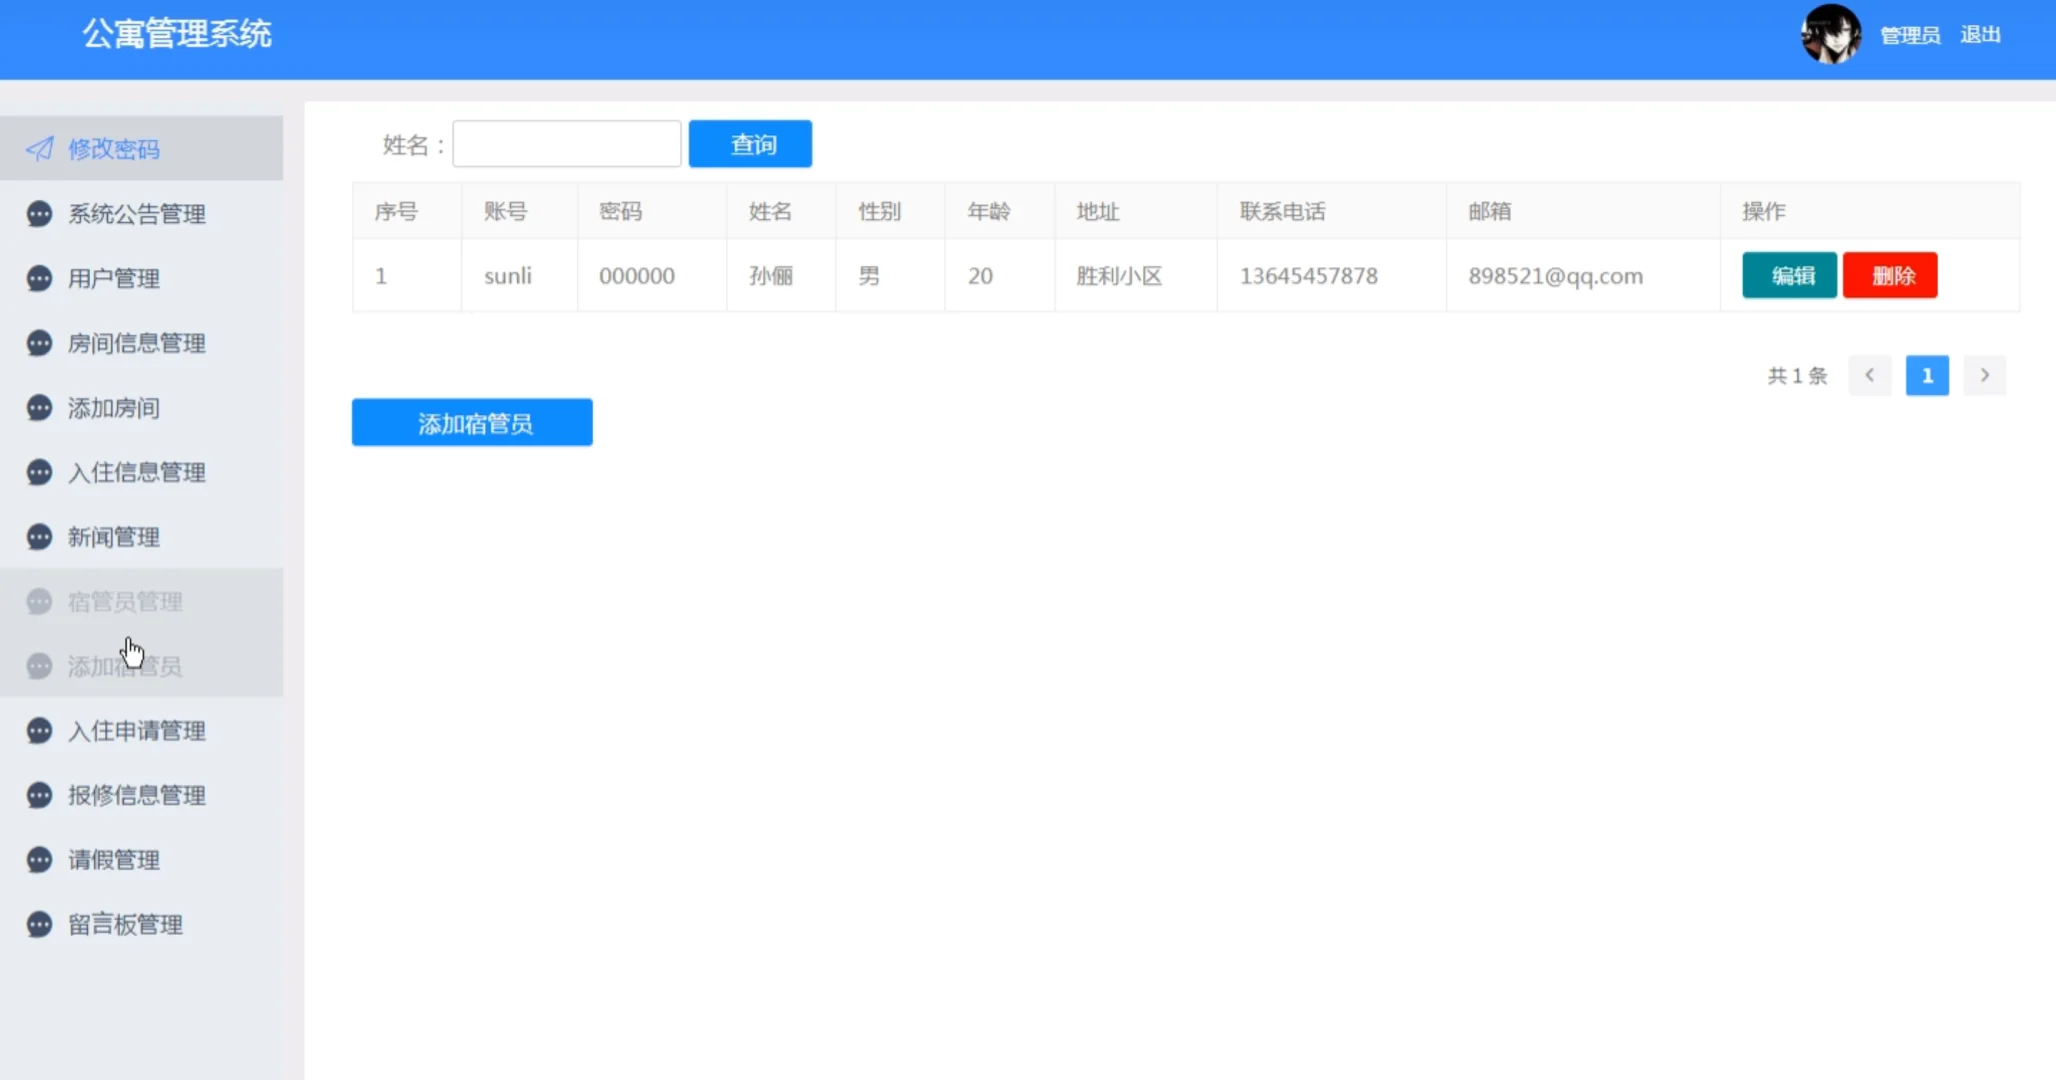
Task: Click the admin avatar in the top bar
Action: tap(1831, 34)
